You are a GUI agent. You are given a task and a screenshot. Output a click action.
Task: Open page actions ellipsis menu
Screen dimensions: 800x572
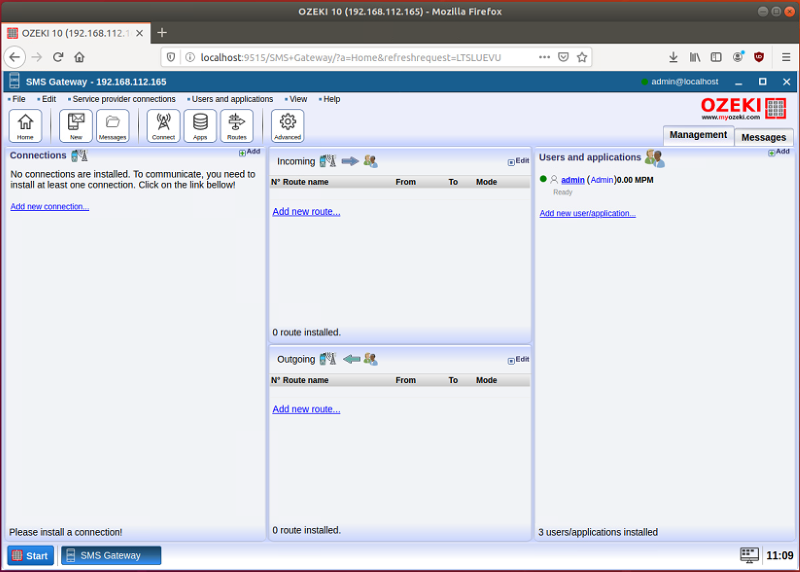coord(544,57)
